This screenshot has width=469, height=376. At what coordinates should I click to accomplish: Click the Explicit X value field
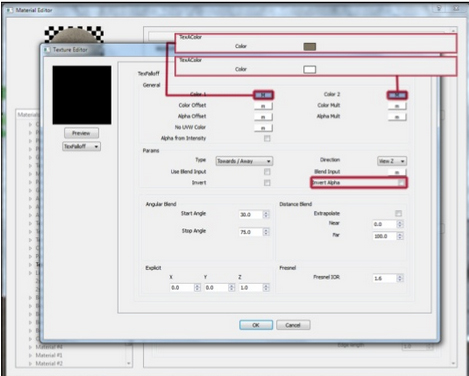pos(182,288)
